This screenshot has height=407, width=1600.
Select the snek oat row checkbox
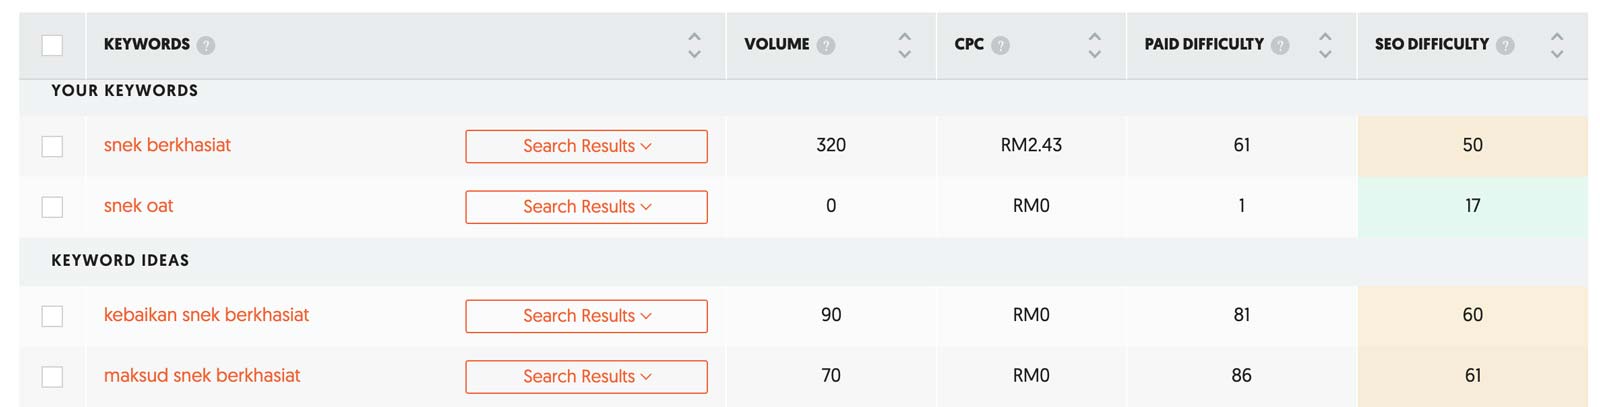point(52,207)
